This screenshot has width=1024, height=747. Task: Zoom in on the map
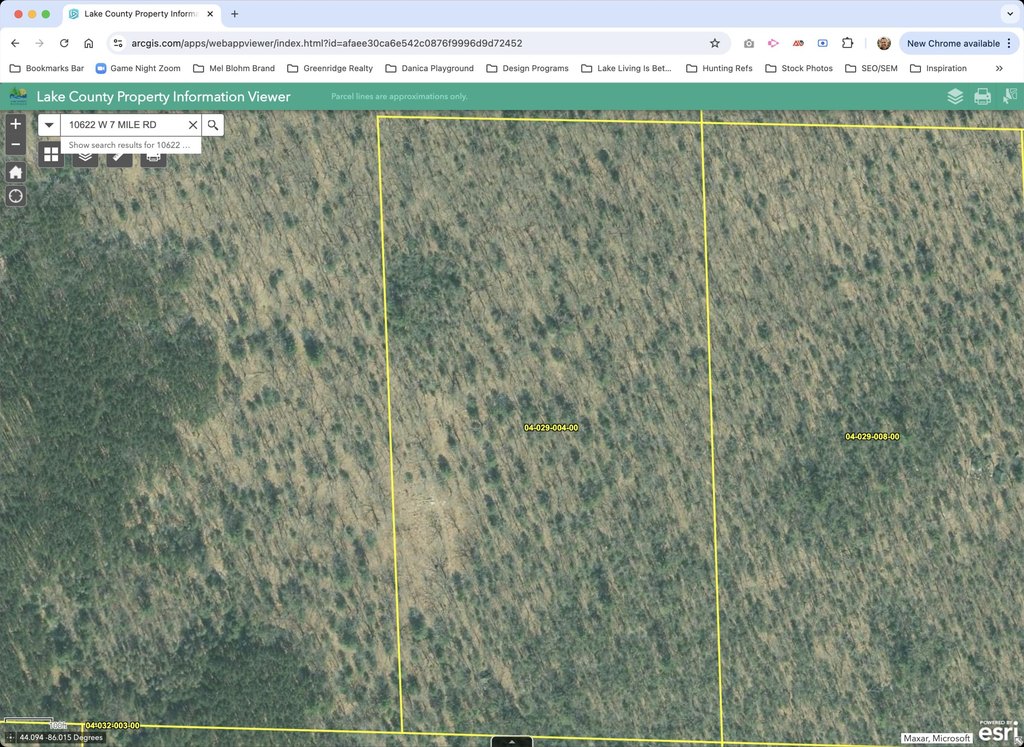(x=15, y=124)
